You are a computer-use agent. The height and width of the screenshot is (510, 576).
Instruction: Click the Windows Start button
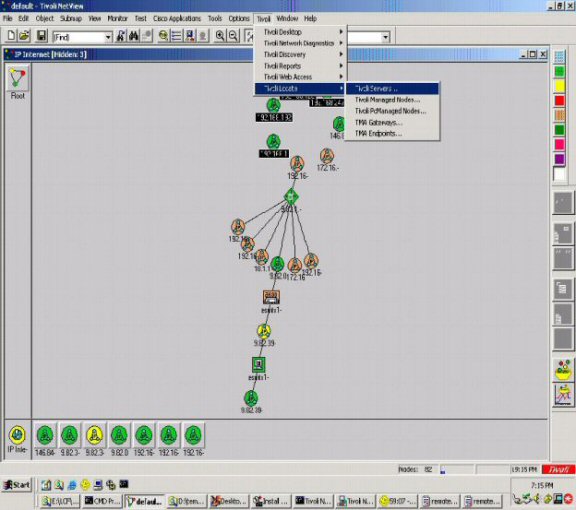coord(17,485)
